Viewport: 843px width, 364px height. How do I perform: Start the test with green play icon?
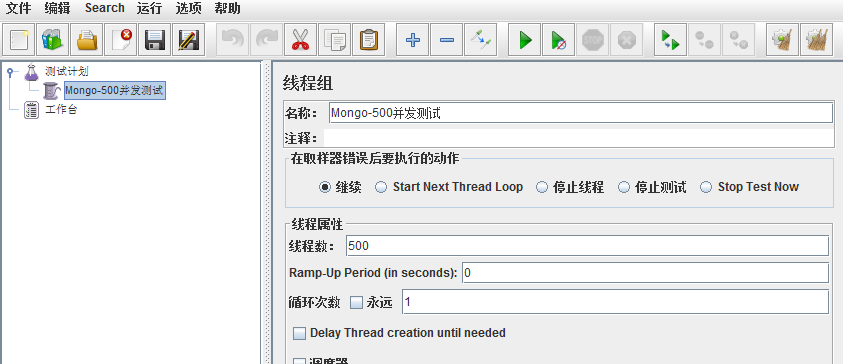point(525,40)
